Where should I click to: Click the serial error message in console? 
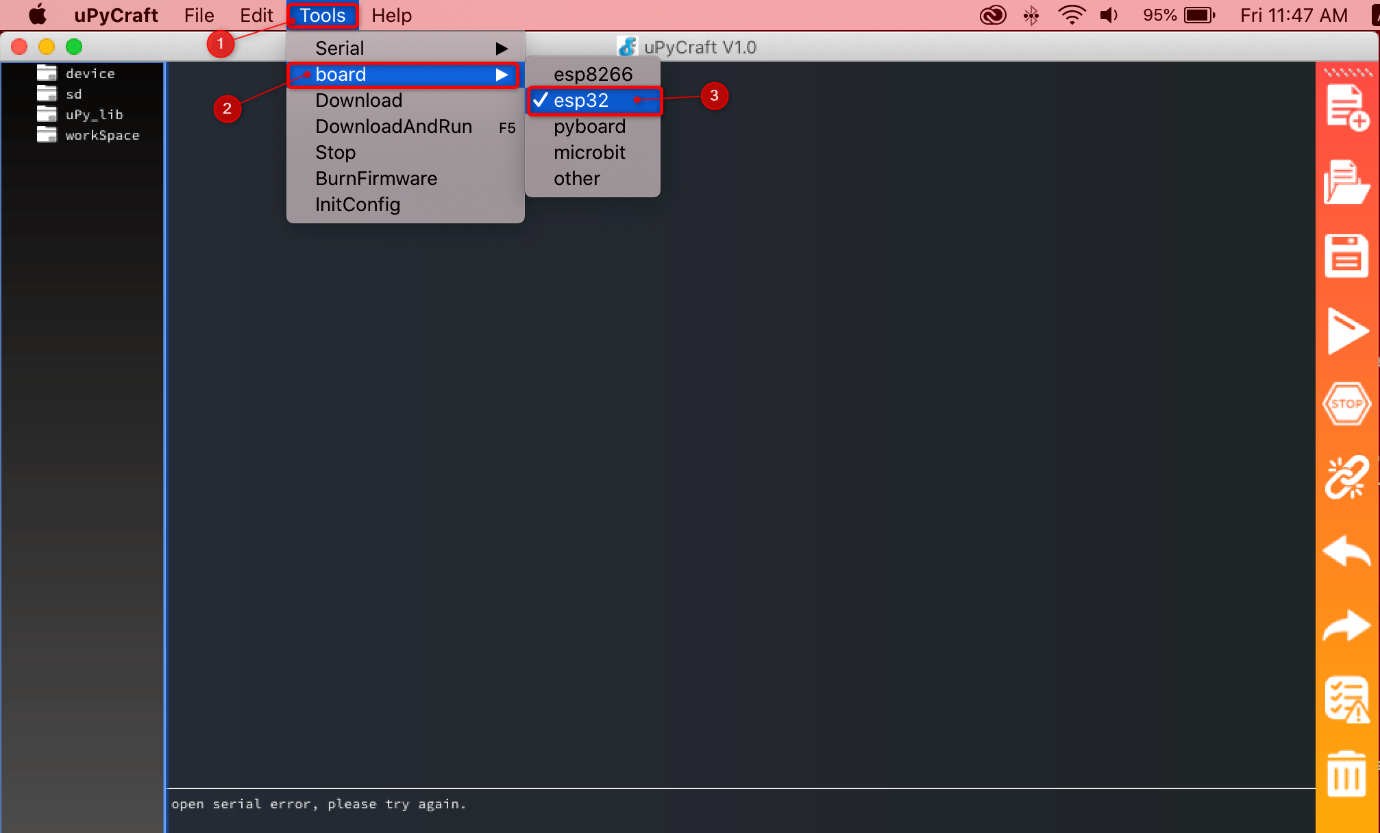[319, 804]
